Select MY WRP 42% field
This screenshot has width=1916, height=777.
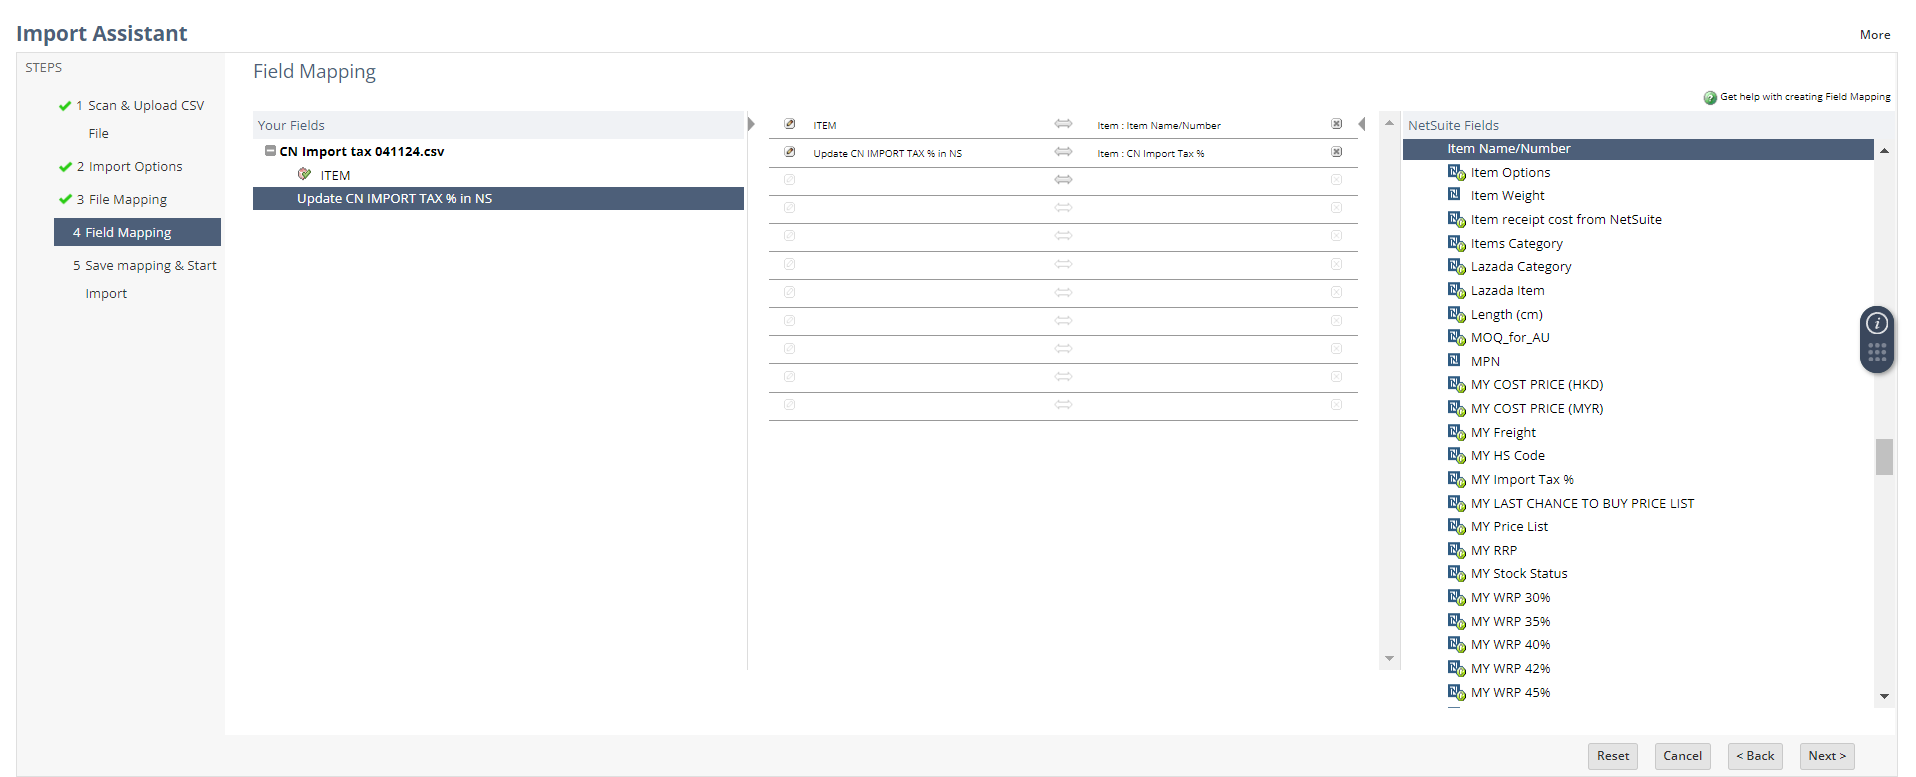pyautogui.click(x=1510, y=668)
